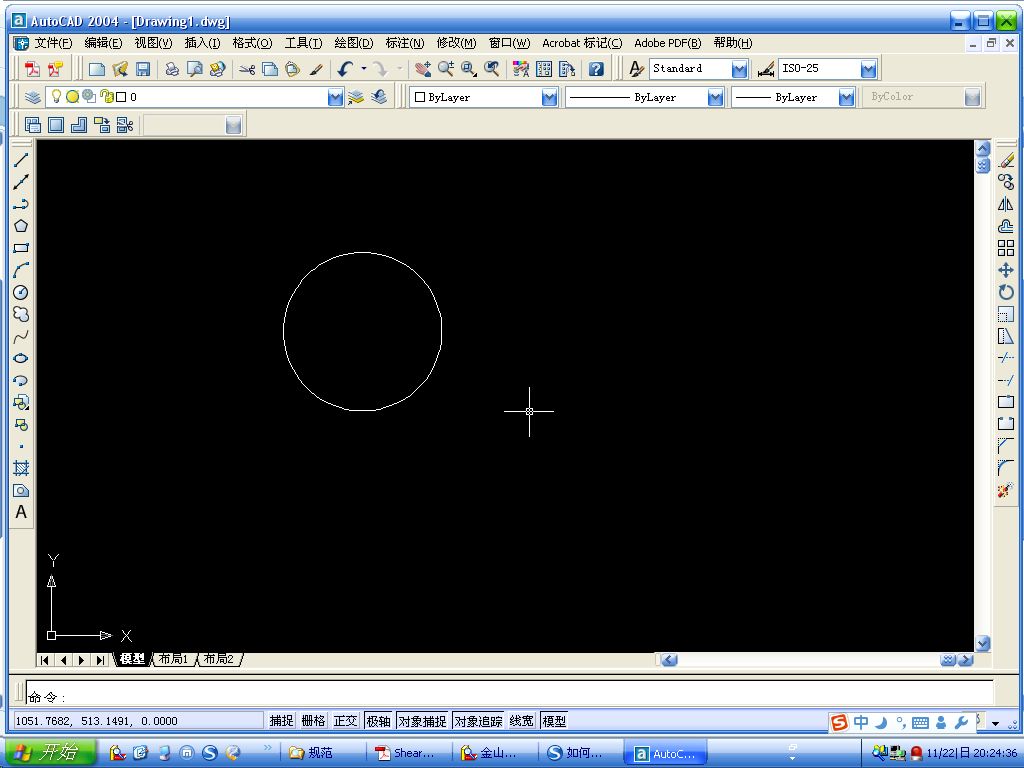Select the Explode modify tool
This screenshot has width=1024, height=768.
pyautogui.click(x=1006, y=490)
